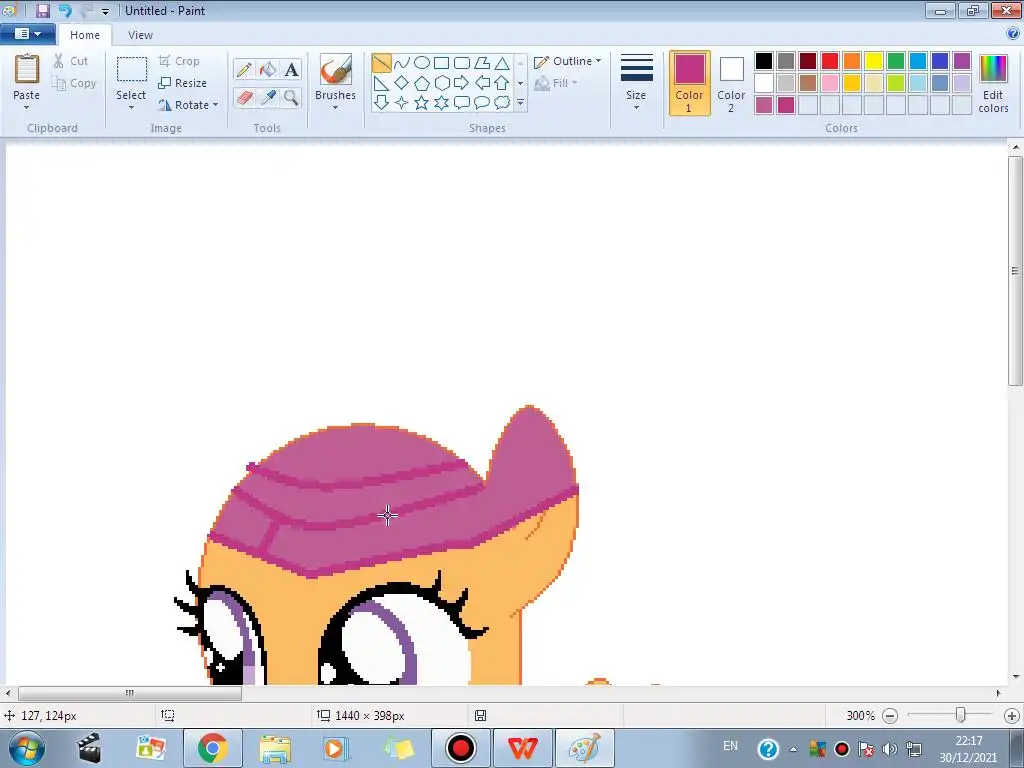Choose the Diamond shape
The width and height of the screenshot is (1024, 768).
[402, 83]
